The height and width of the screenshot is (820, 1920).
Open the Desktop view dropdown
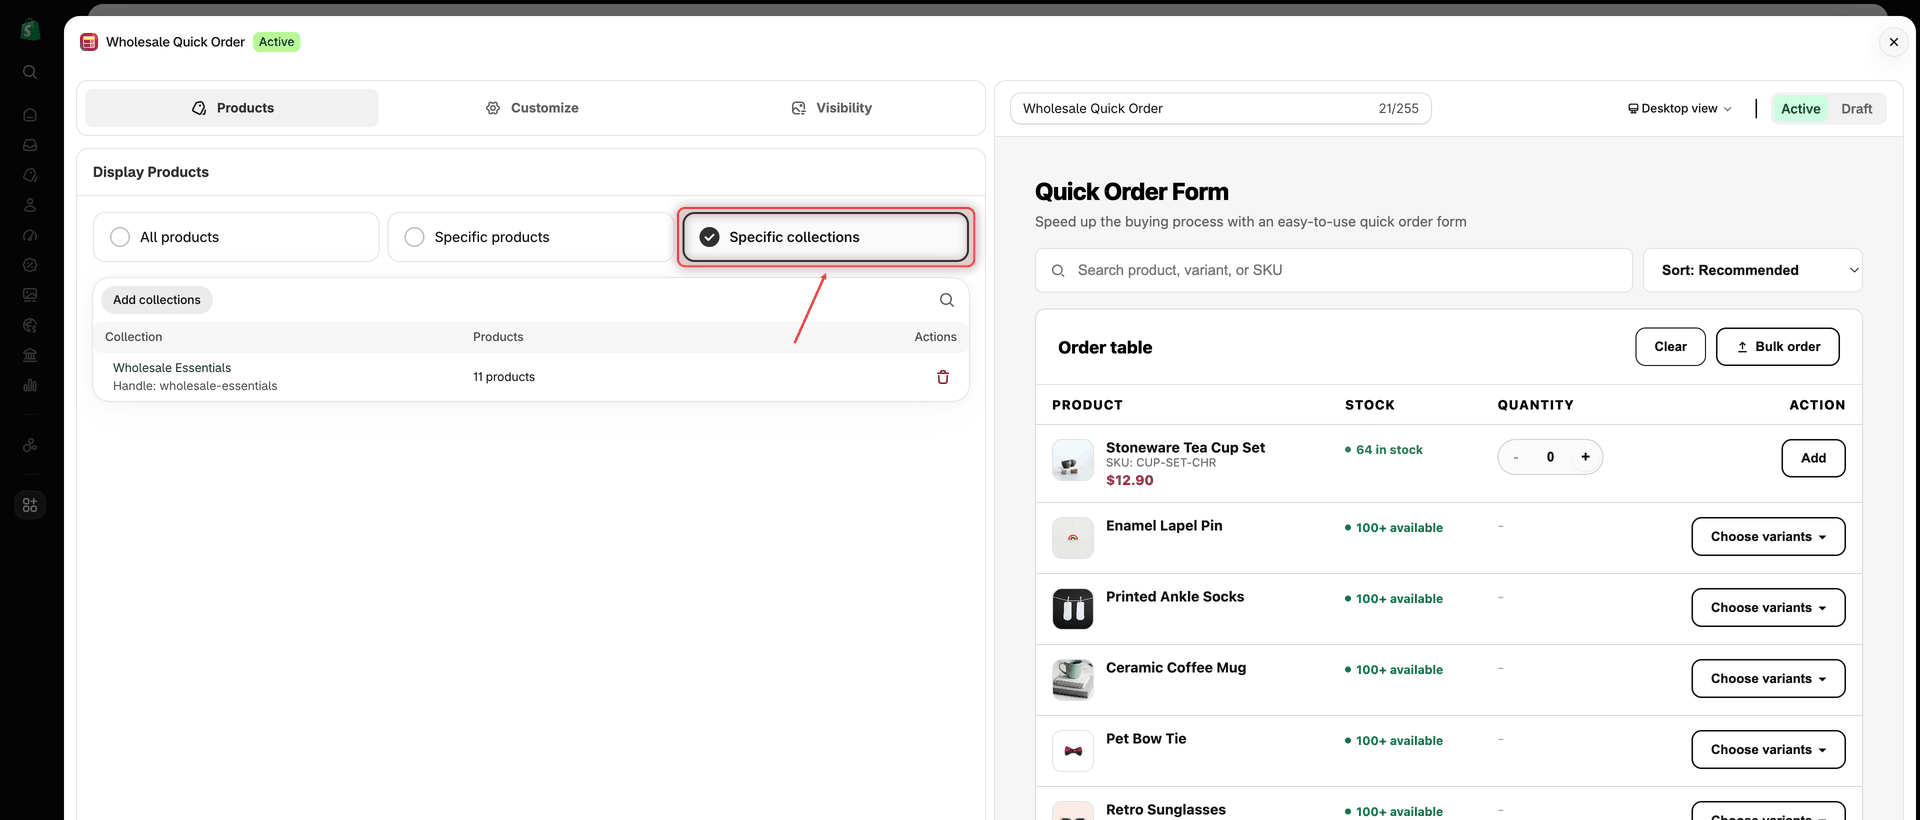click(x=1680, y=109)
